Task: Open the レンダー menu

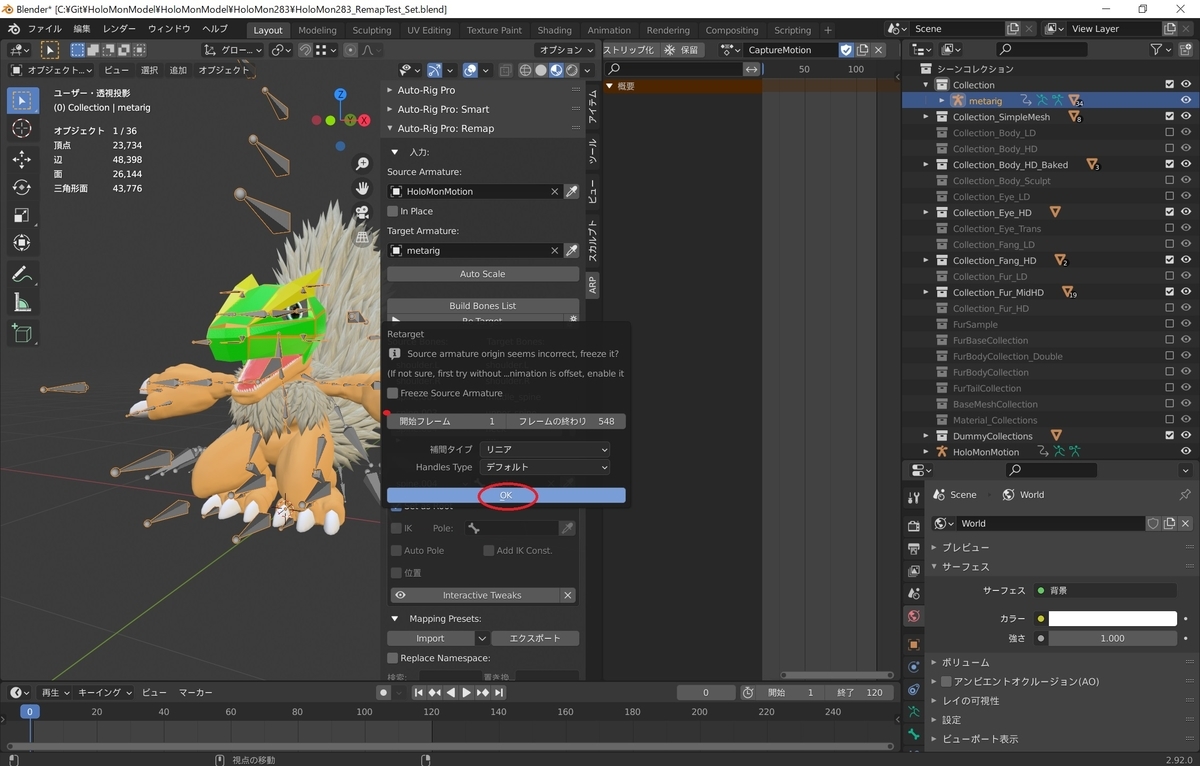Action: 119,30
